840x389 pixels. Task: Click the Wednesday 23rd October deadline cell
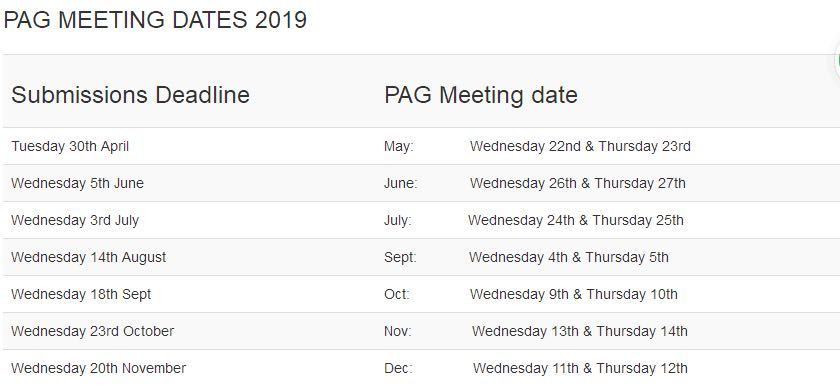92,331
